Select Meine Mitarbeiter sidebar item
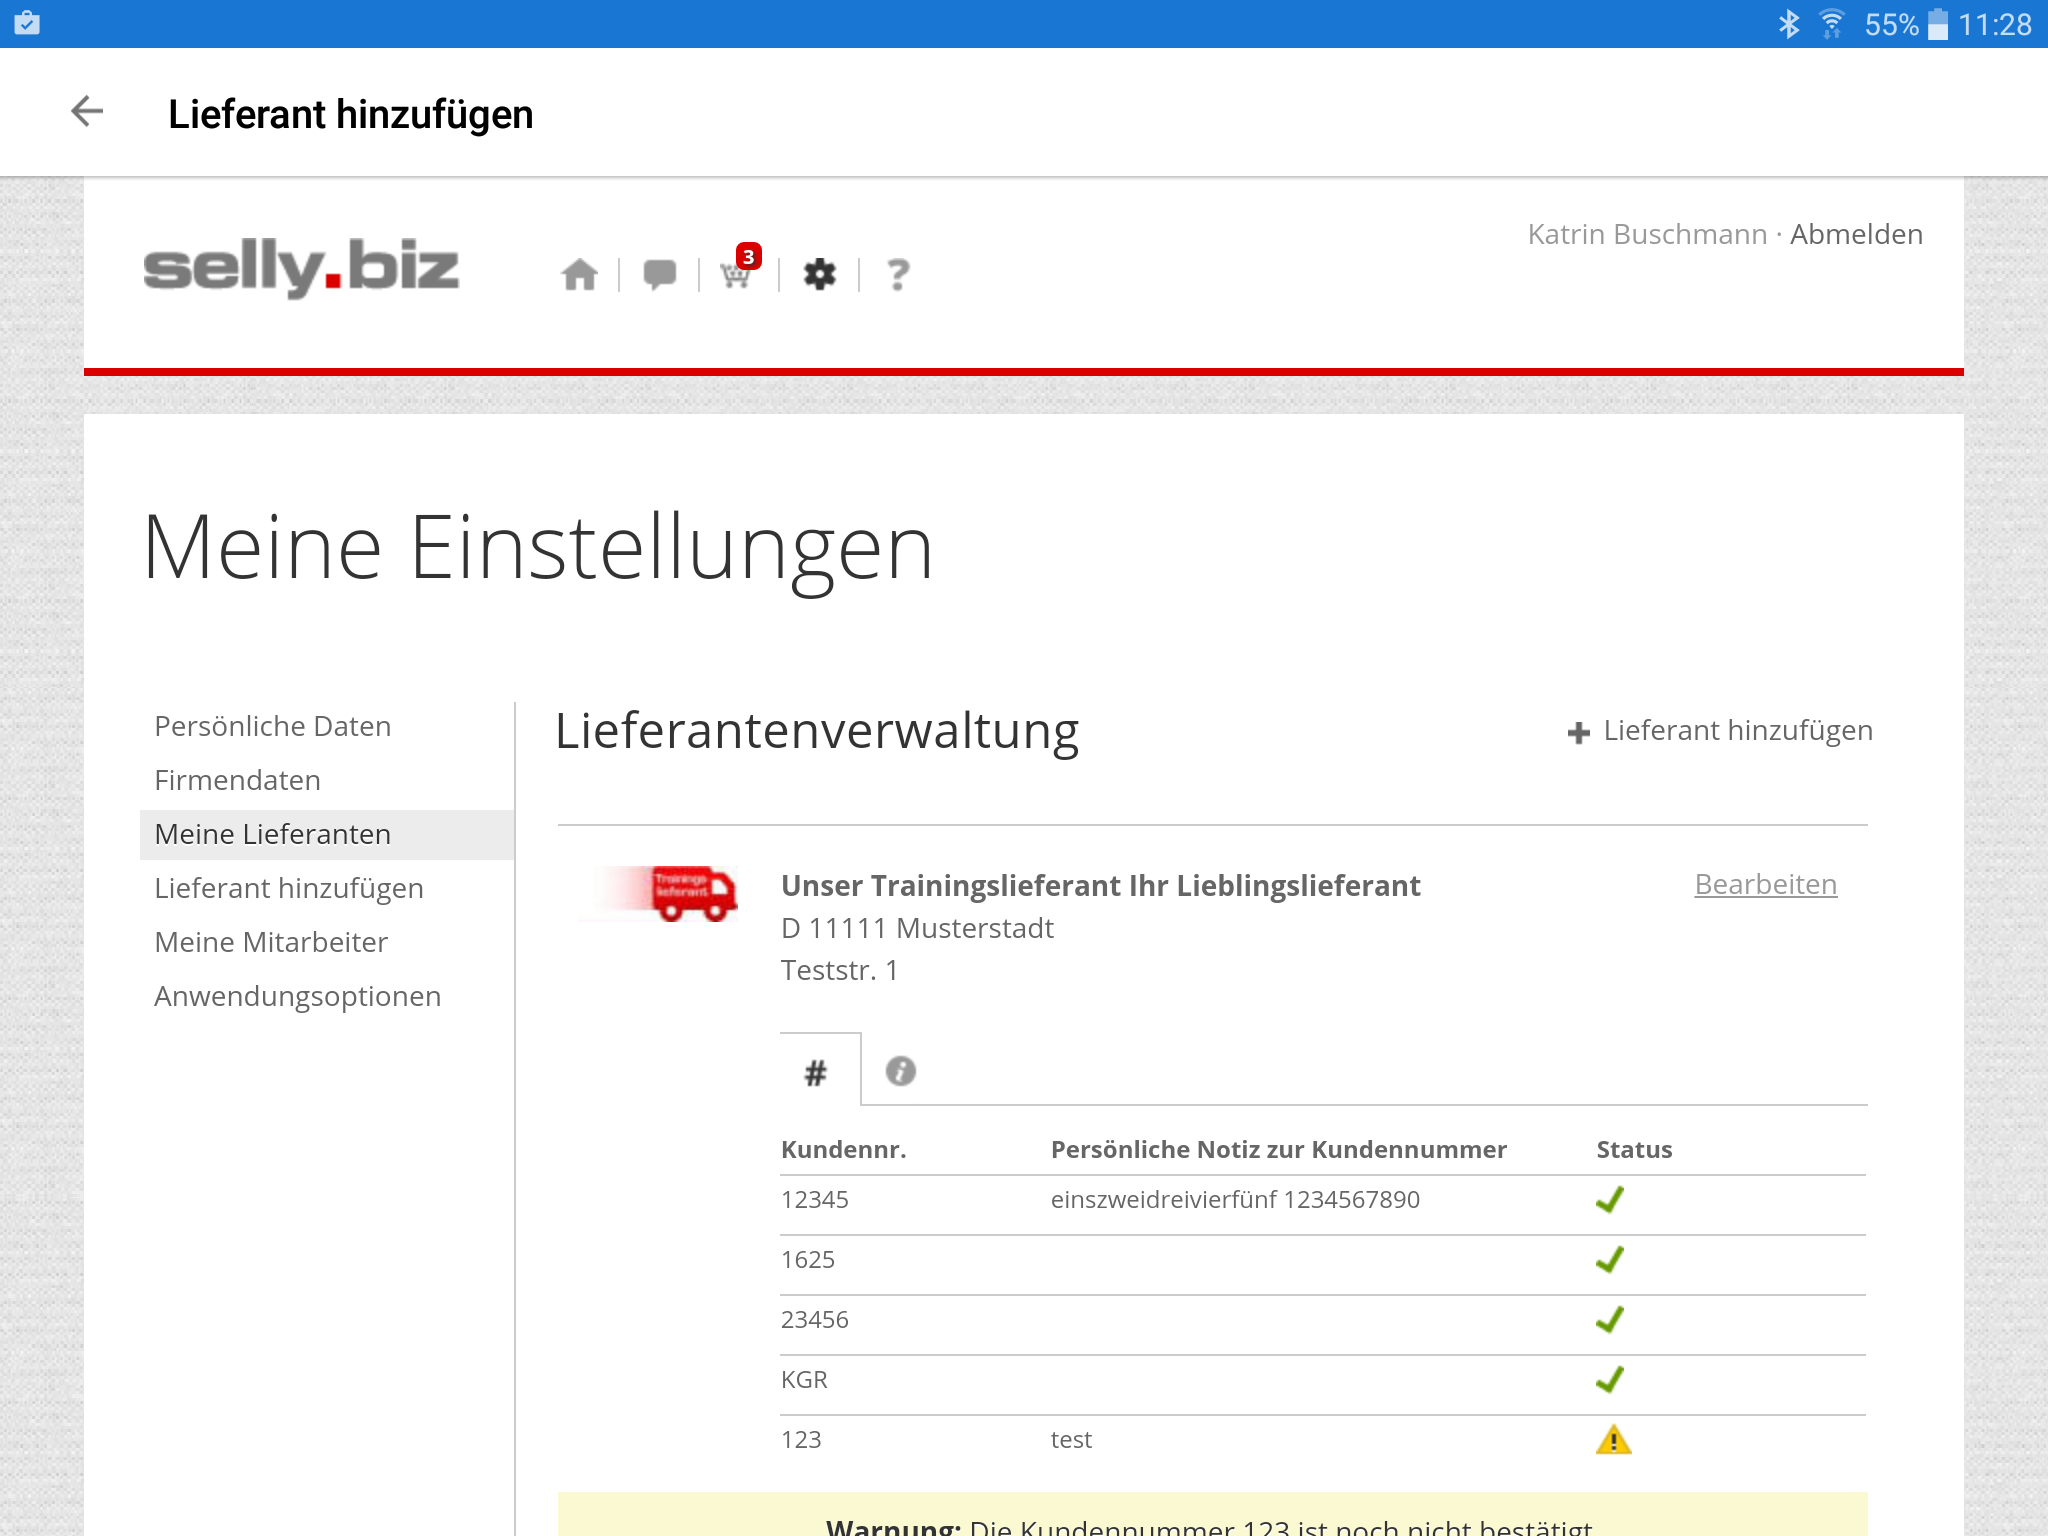Viewport: 2048px width, 1536px height. pos(271,942)
